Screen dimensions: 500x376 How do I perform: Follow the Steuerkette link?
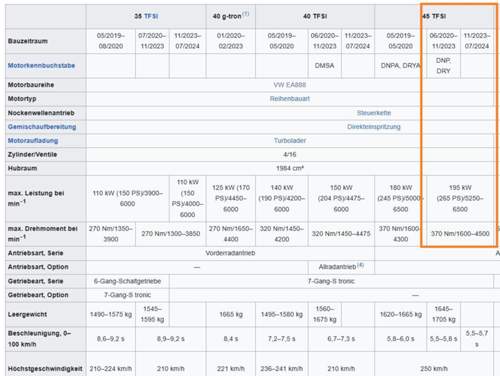click(x=374, y=113)
